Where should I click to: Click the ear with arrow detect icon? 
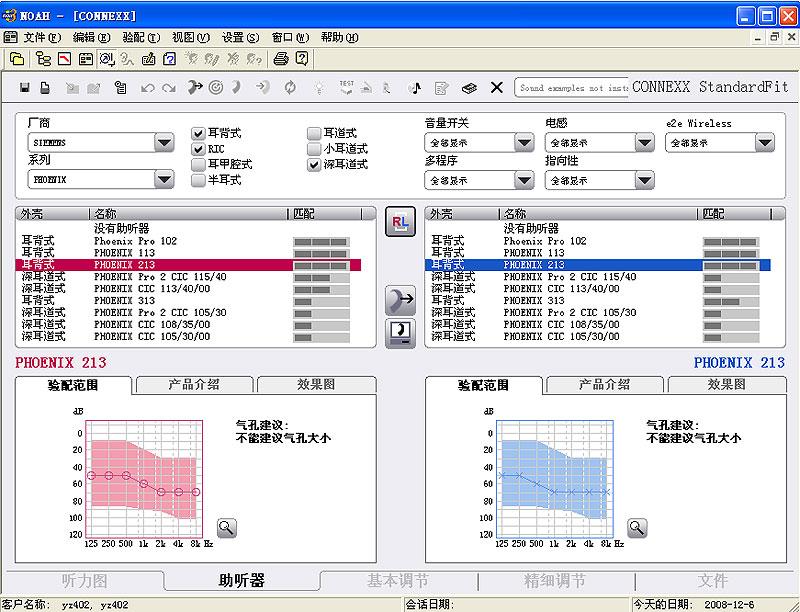click(x=194, y=88)
